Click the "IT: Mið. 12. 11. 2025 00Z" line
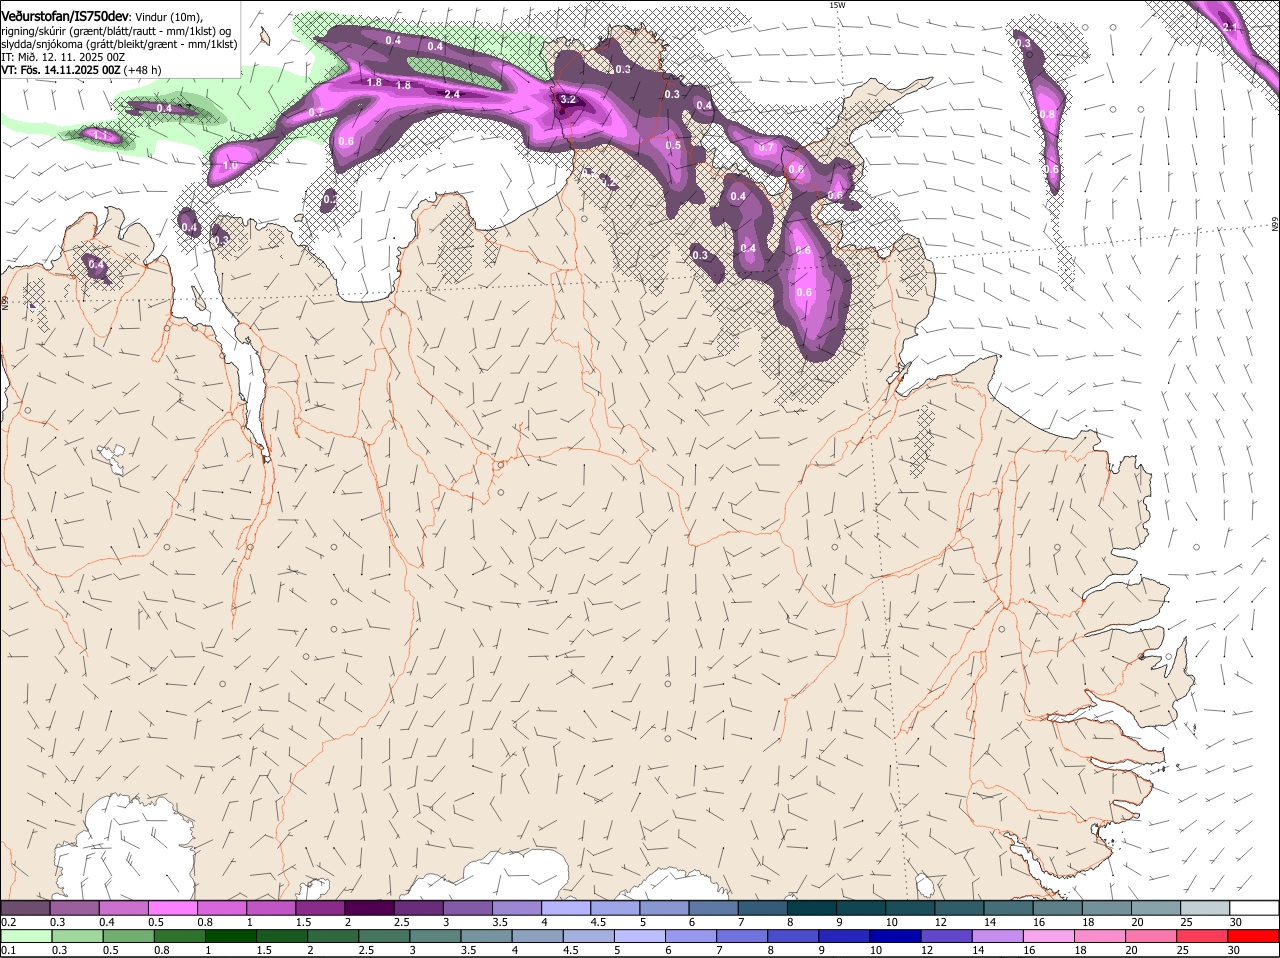The width and height of the screenshot is (1280, 958). coord(62,57)
